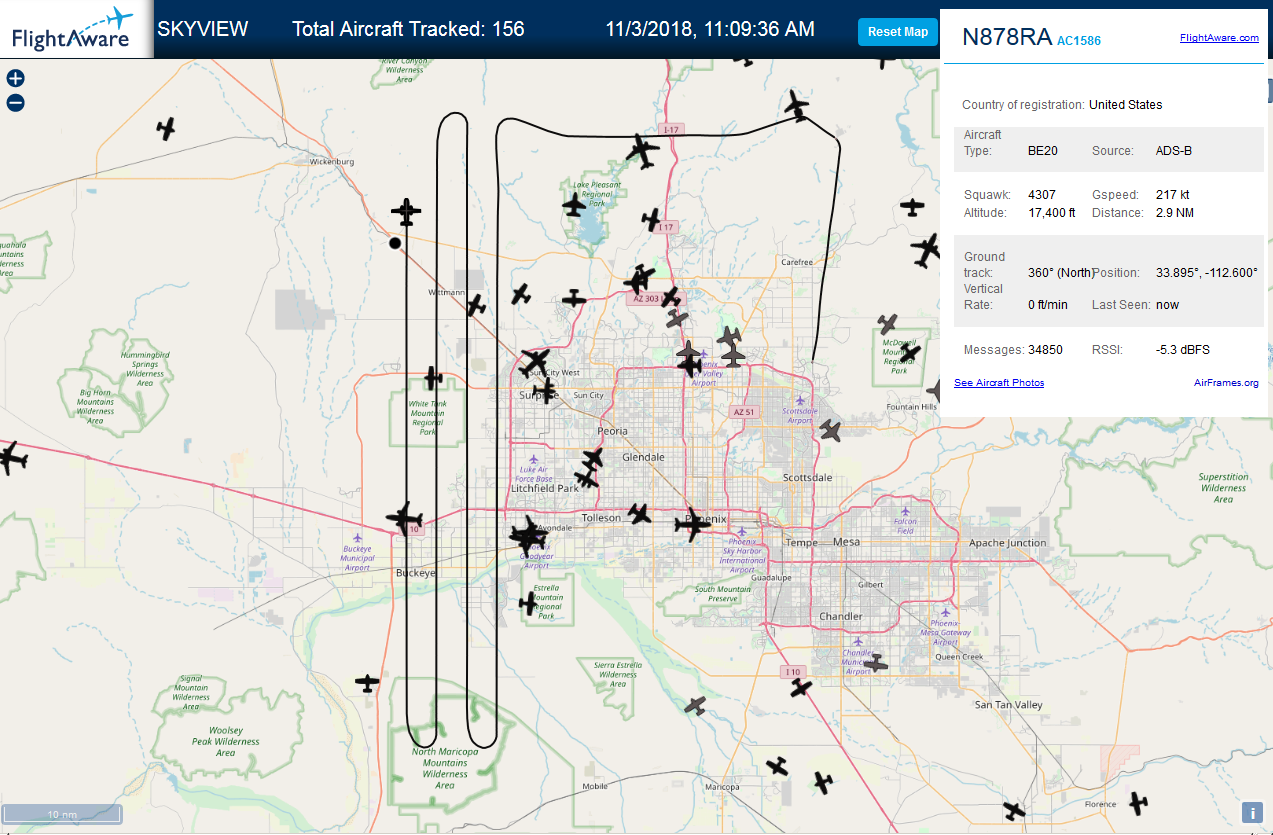
Task: Select aircraft next to Estrella Mountain Regional Park
Action: [x=528, y=604]
